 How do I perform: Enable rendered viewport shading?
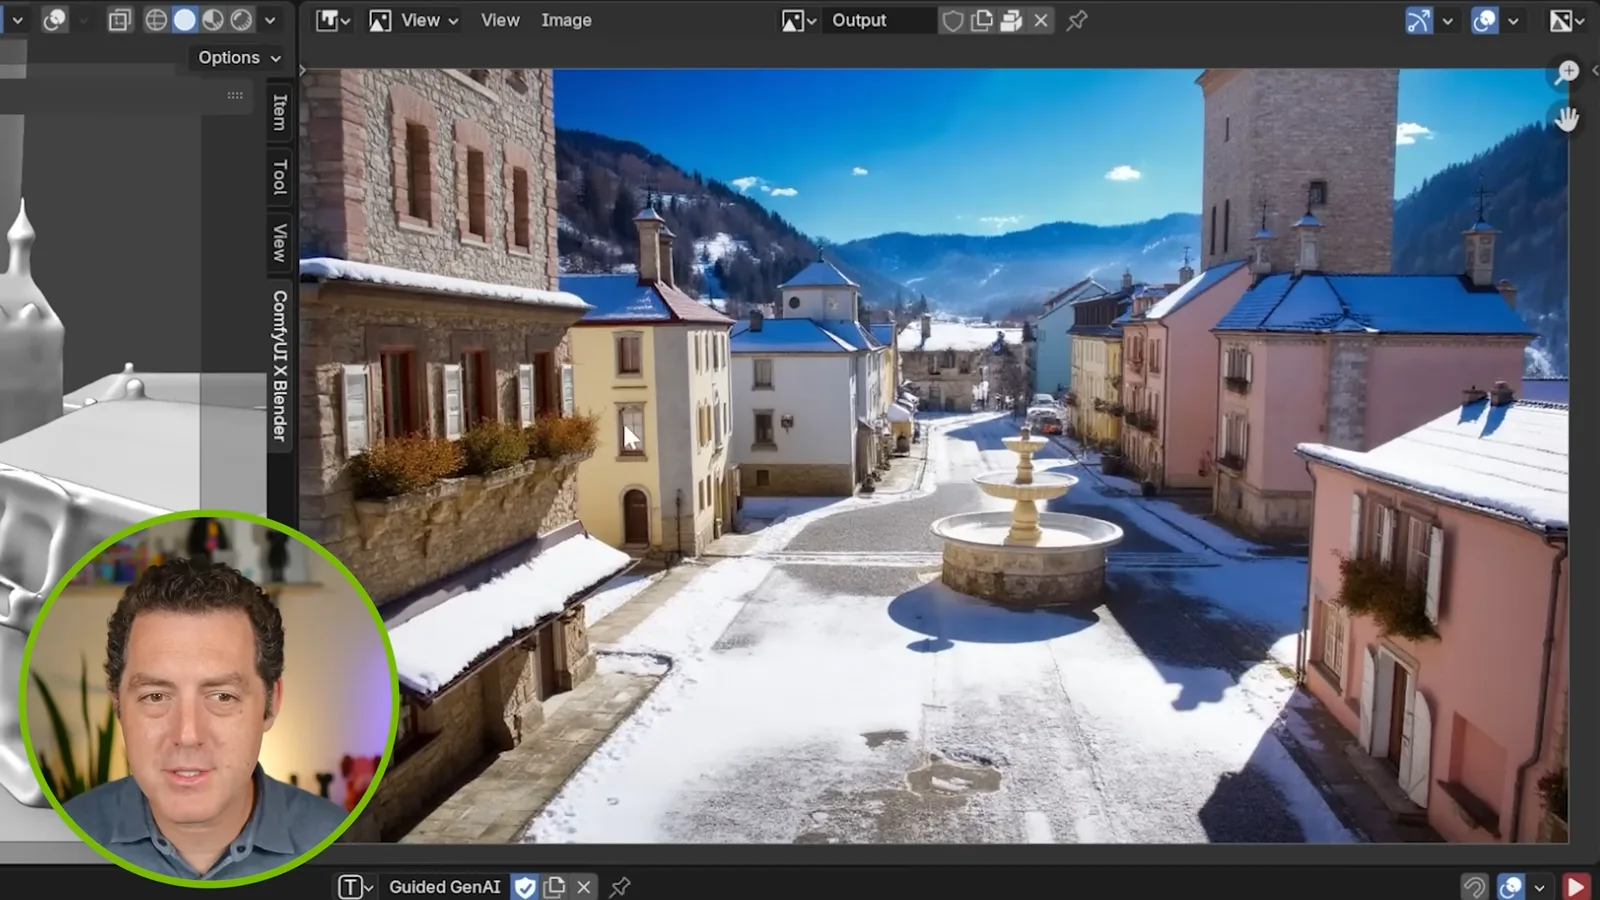point(242,20)
